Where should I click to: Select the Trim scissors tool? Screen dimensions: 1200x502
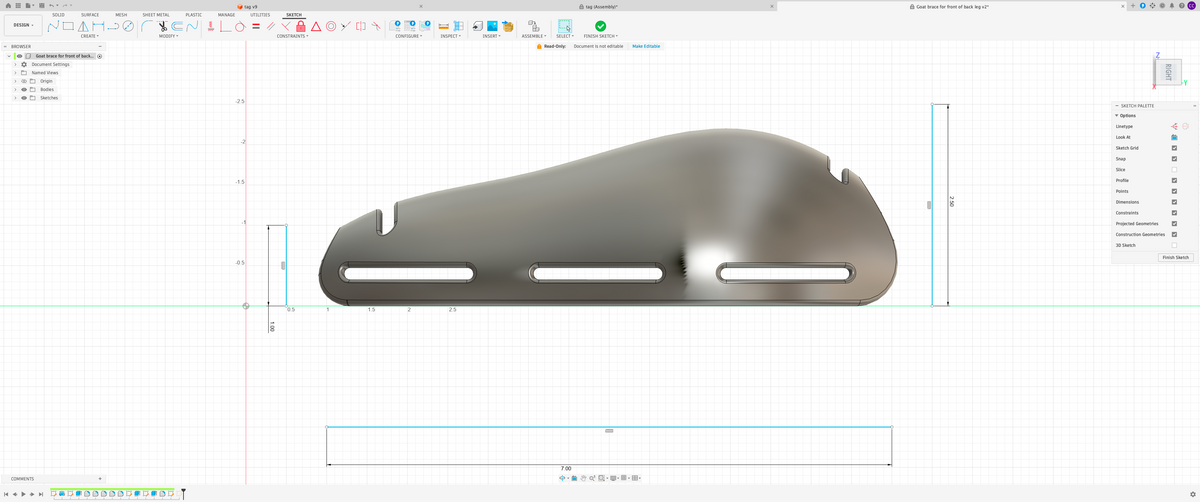coord(162,26)
